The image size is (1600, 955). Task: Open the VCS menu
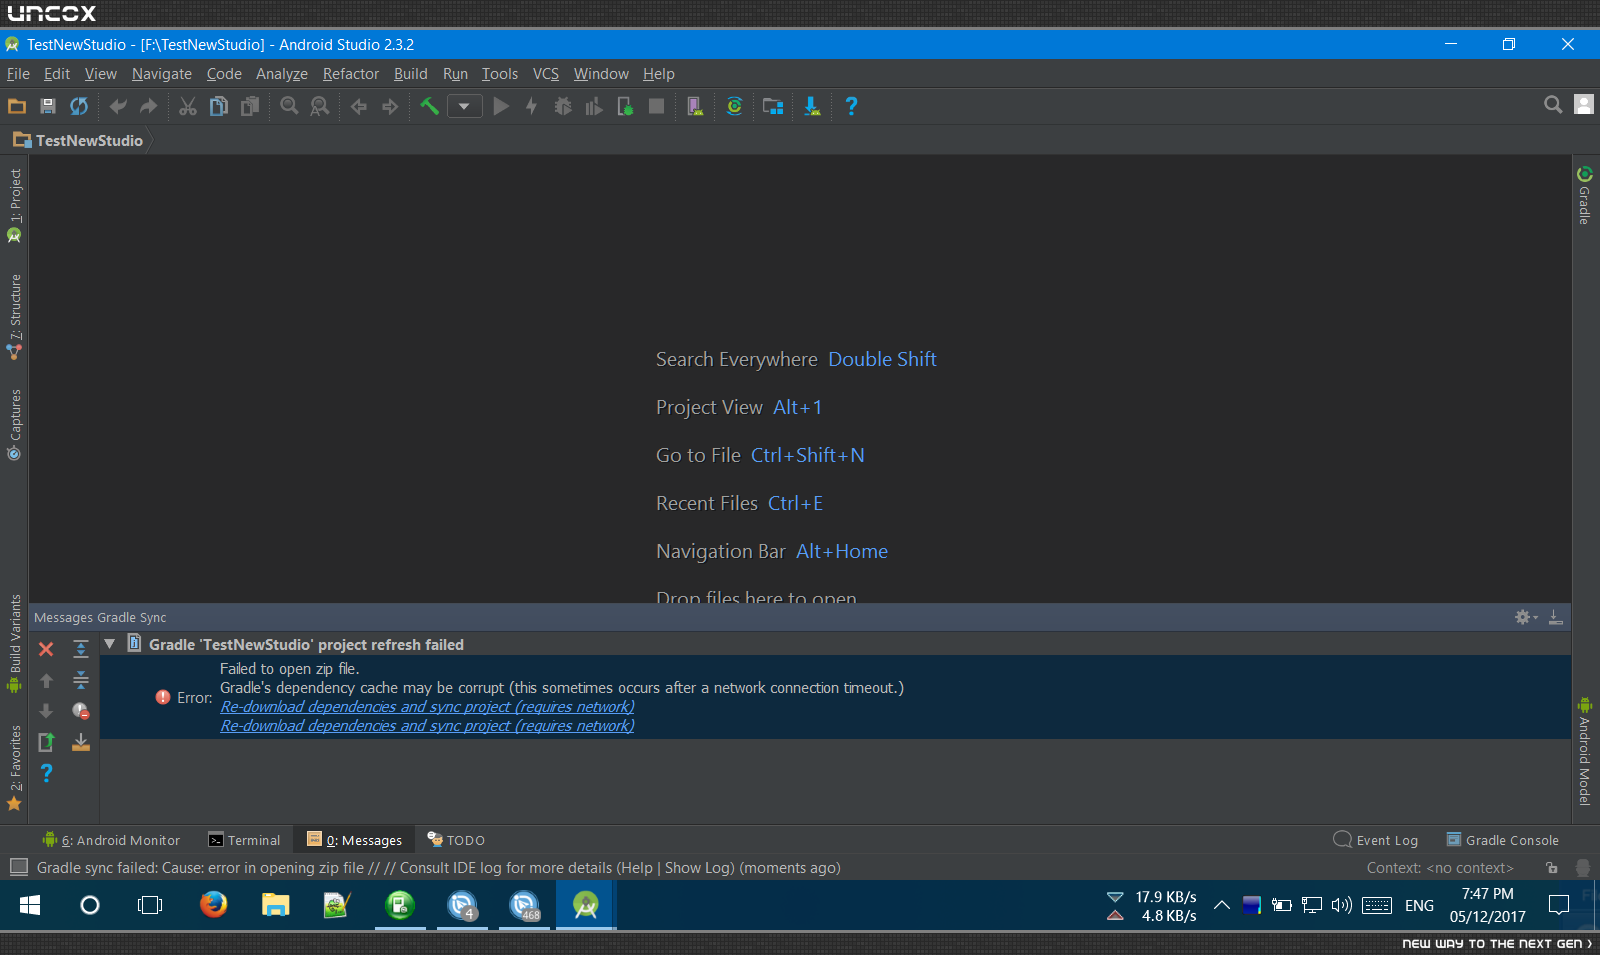click(x=546, y=74)
